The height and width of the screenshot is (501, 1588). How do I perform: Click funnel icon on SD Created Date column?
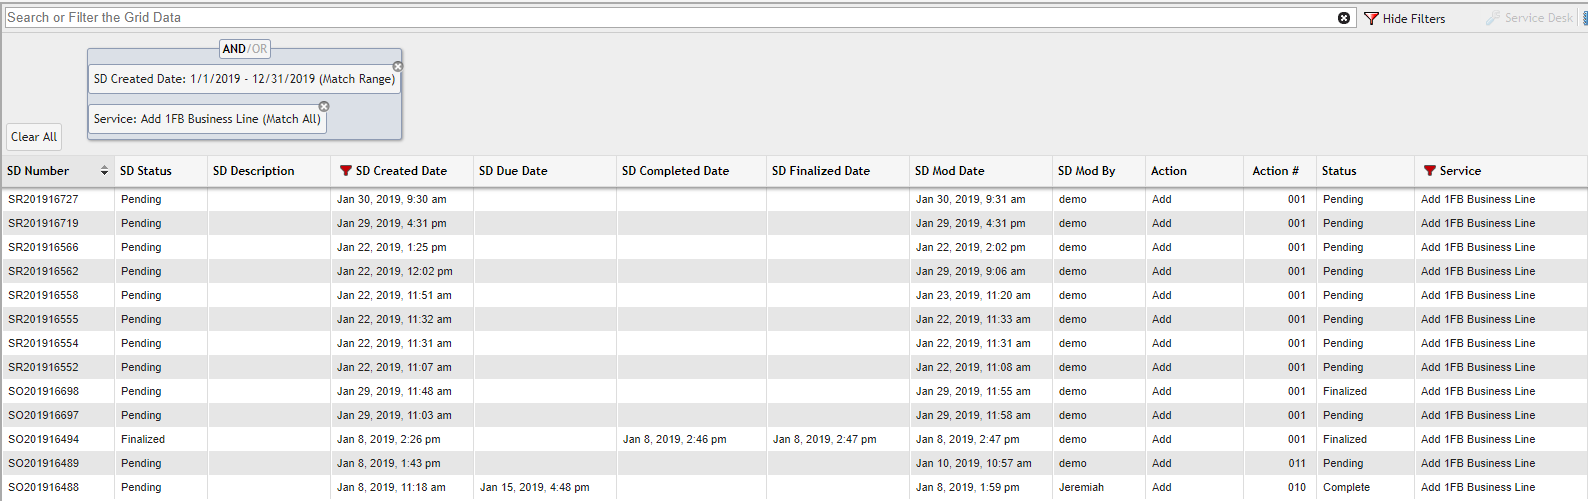tap(345, 171)
